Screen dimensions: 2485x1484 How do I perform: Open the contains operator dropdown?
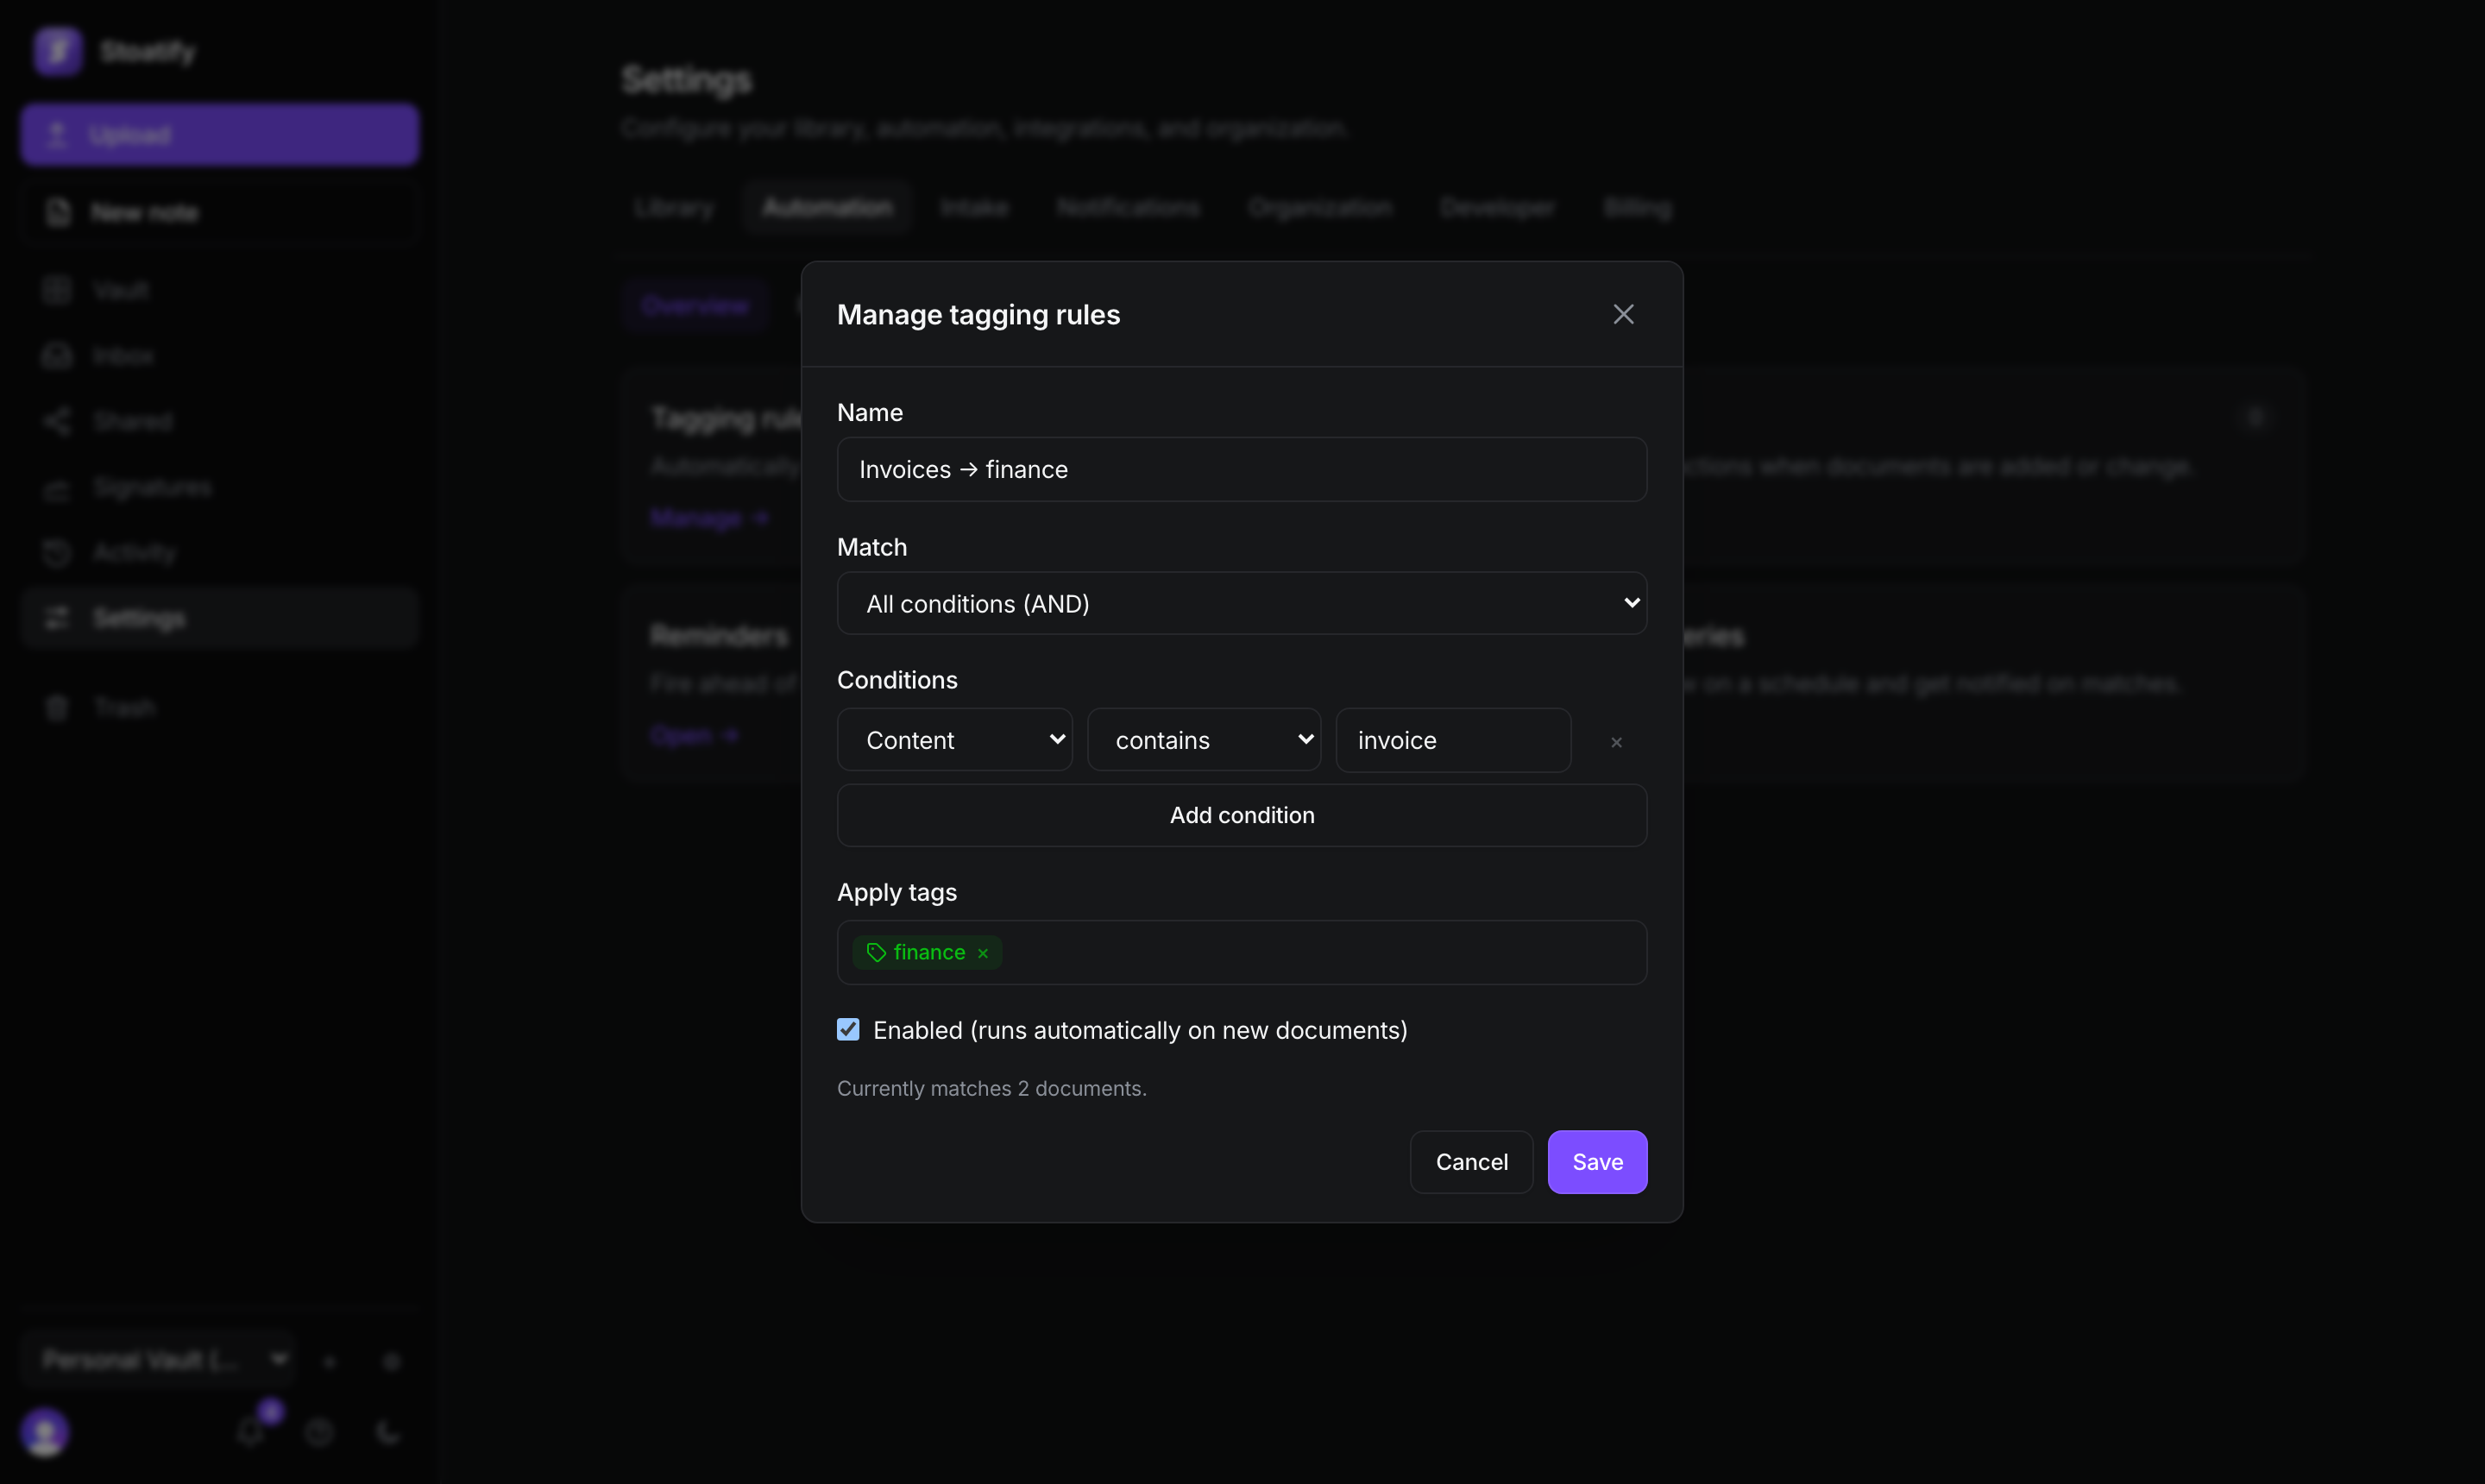pyautogui.click(x=1204, y=740)
